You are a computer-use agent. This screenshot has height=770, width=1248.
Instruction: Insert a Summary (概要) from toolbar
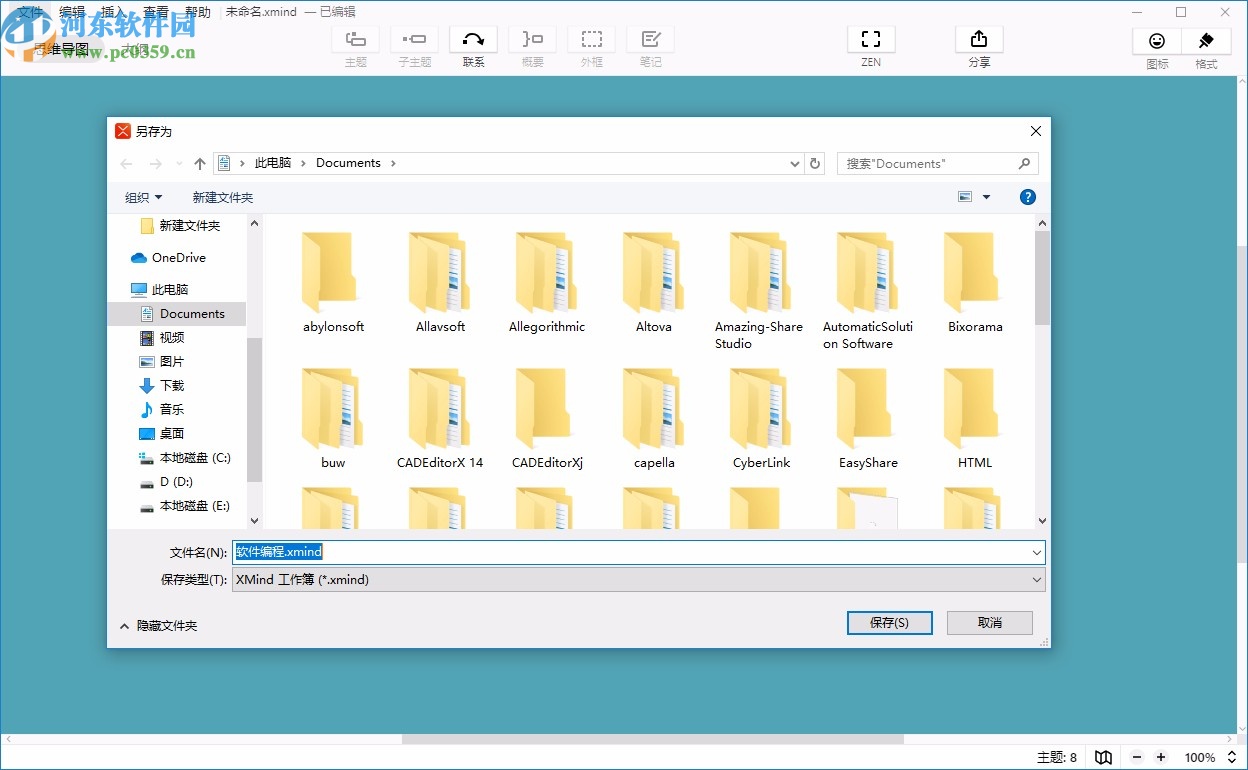[532, 45]
